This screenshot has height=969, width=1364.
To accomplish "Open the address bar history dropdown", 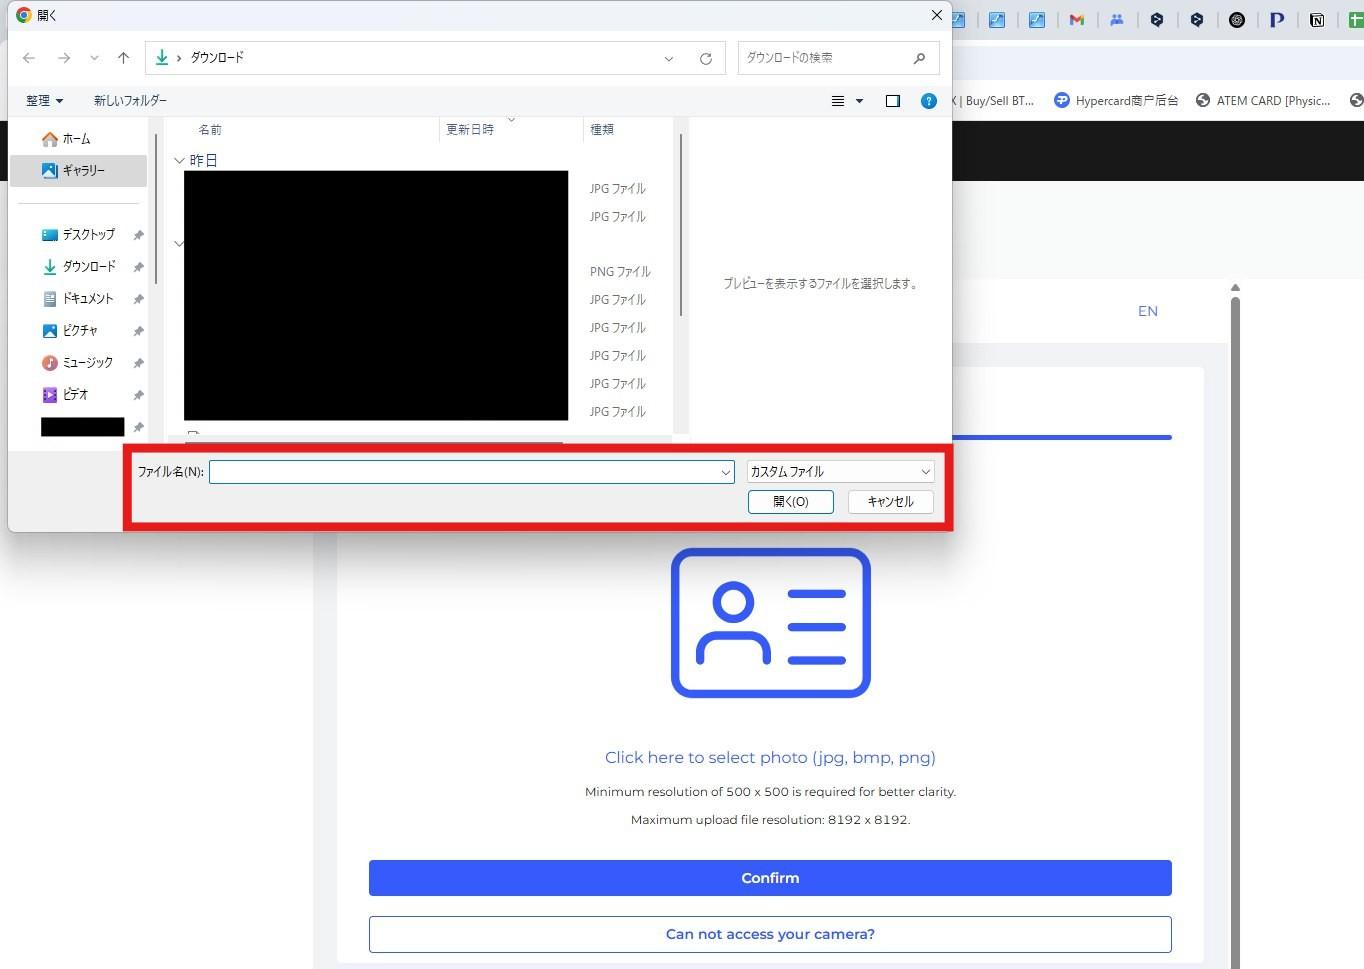I will click(x=668, y=59).
